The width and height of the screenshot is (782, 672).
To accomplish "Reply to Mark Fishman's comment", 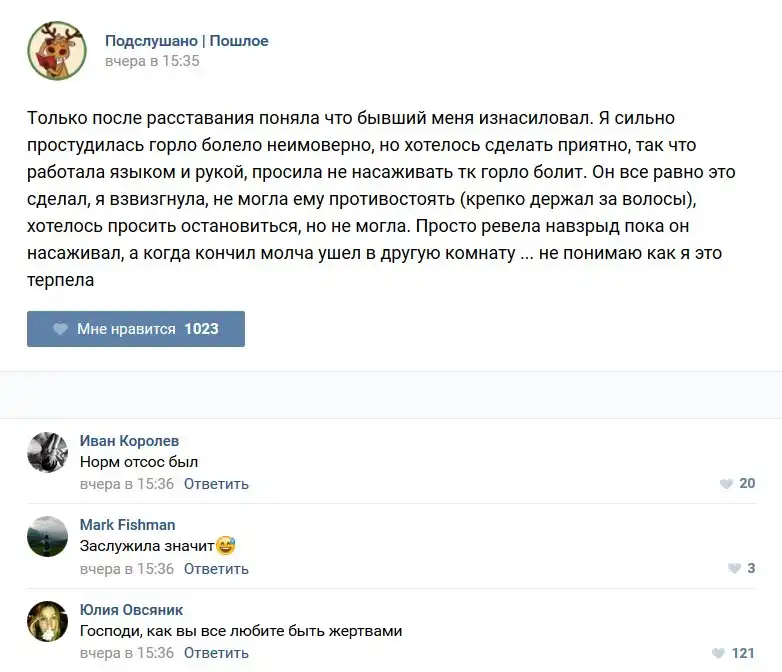I will point(216,569).
